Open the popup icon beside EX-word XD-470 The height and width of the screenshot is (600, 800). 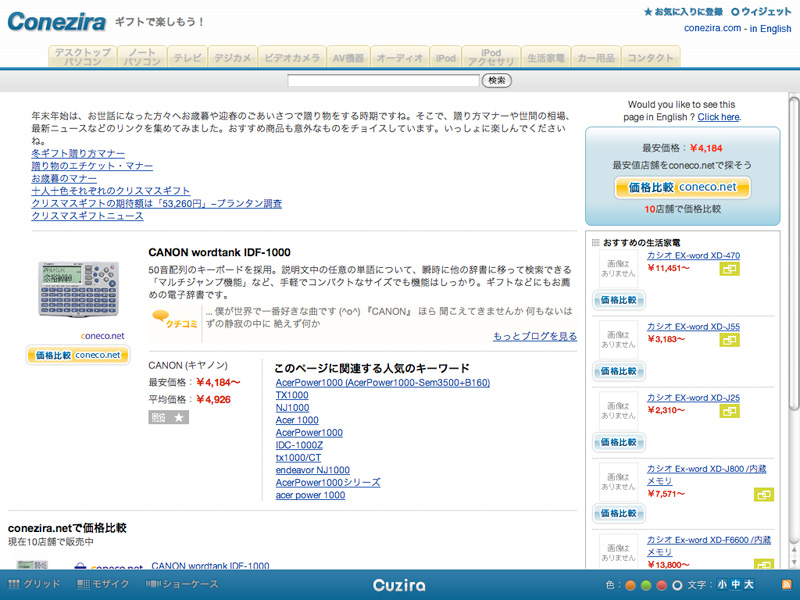tap(729, 268)
